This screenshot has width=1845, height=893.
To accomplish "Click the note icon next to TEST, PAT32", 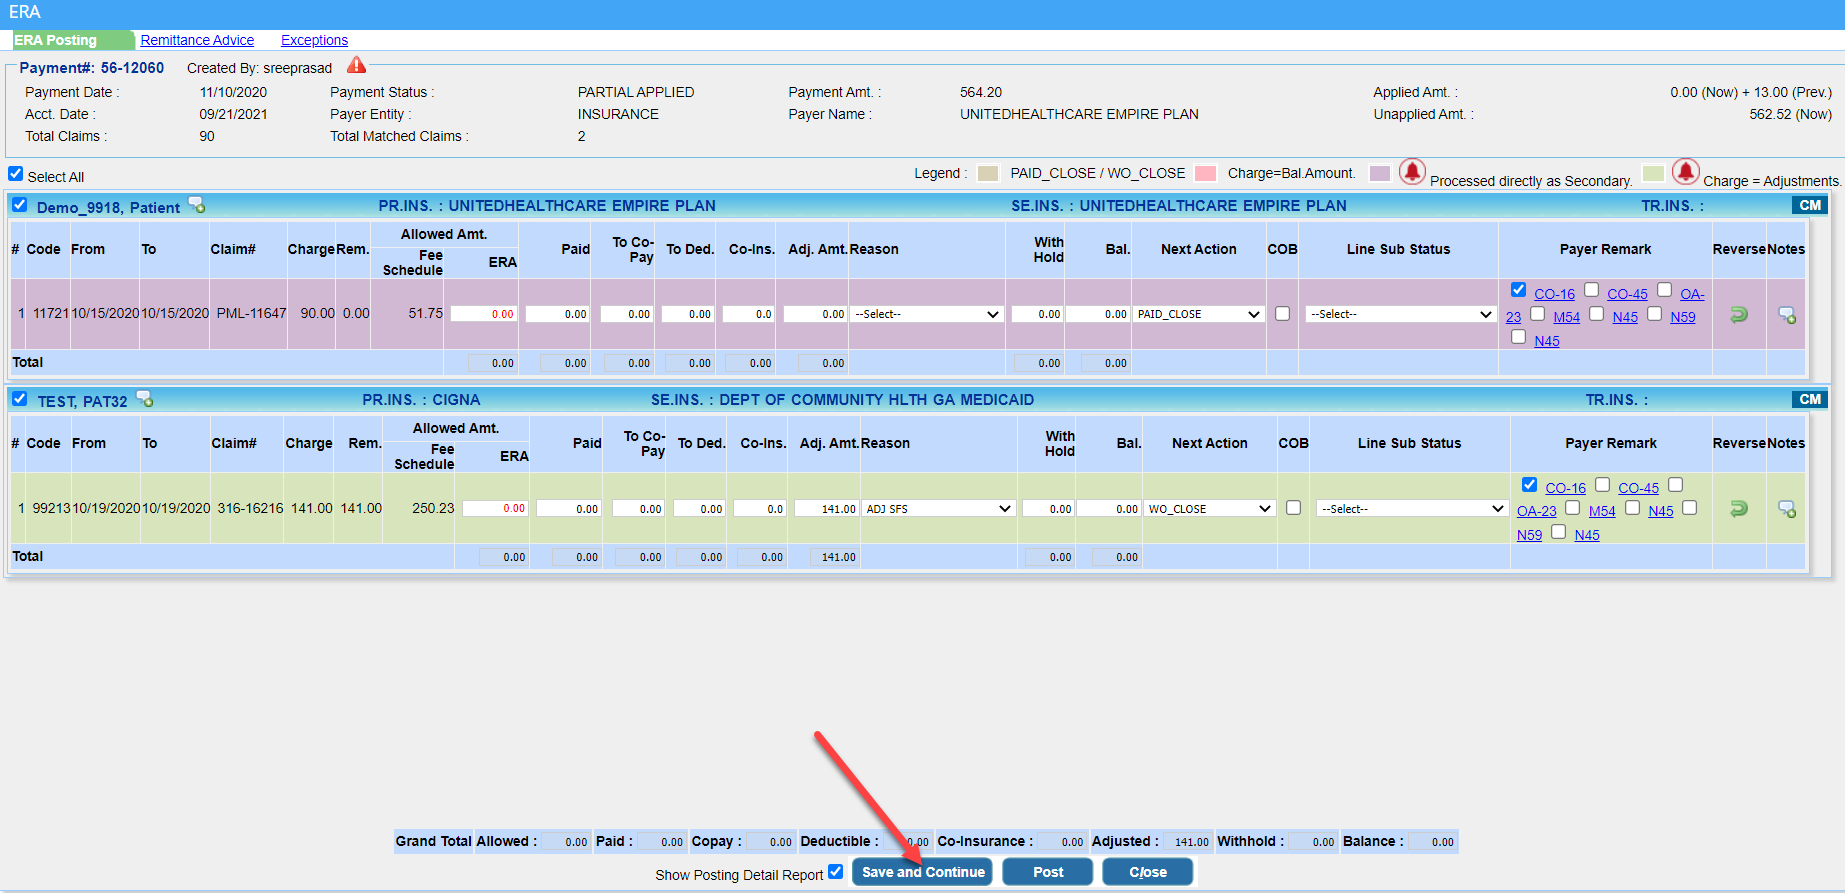I will tap(145, 400).
